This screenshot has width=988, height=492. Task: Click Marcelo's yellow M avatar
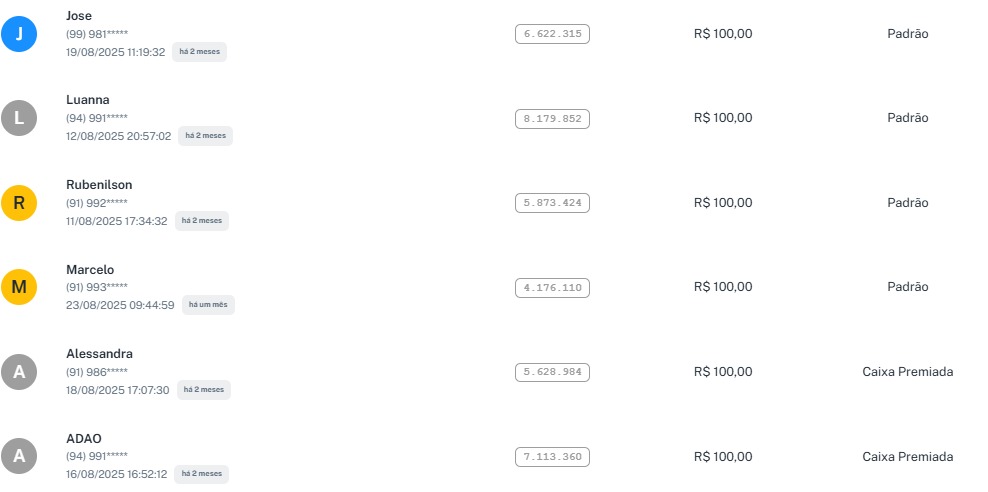point(19,287)
